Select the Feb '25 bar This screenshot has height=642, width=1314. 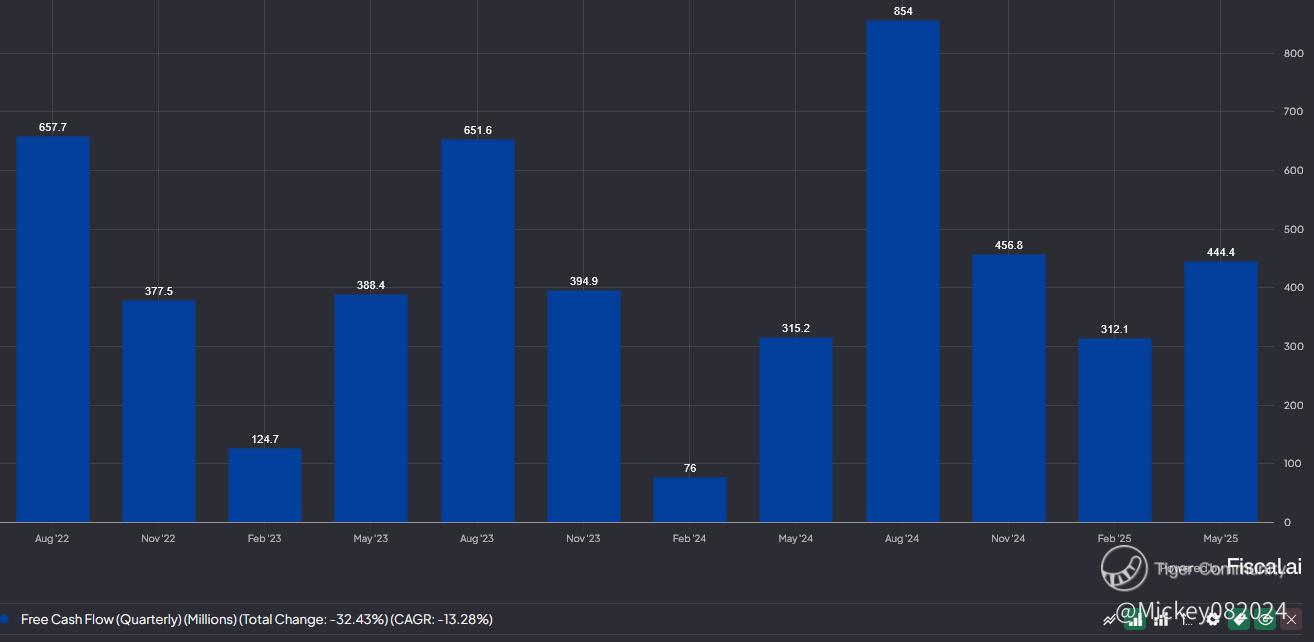tap(1115, 431)
